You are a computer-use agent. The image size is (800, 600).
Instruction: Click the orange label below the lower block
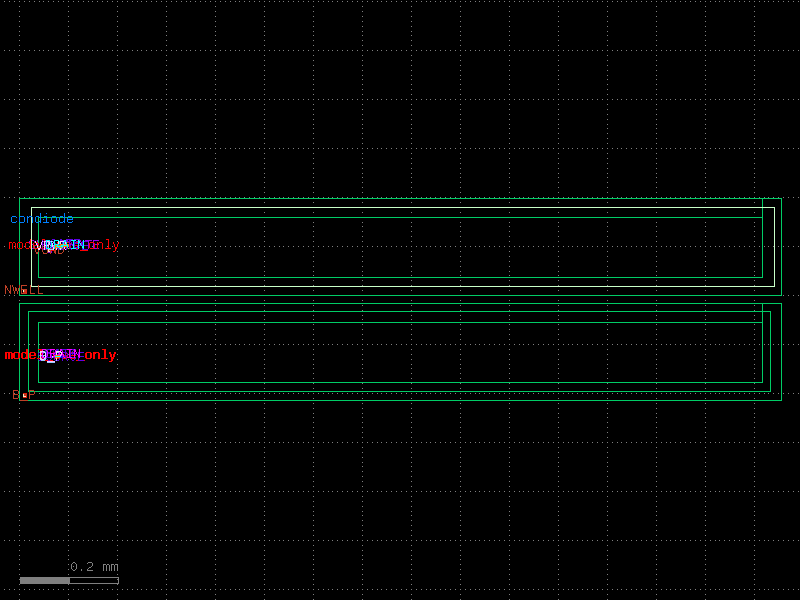click(x=24, y=395)
